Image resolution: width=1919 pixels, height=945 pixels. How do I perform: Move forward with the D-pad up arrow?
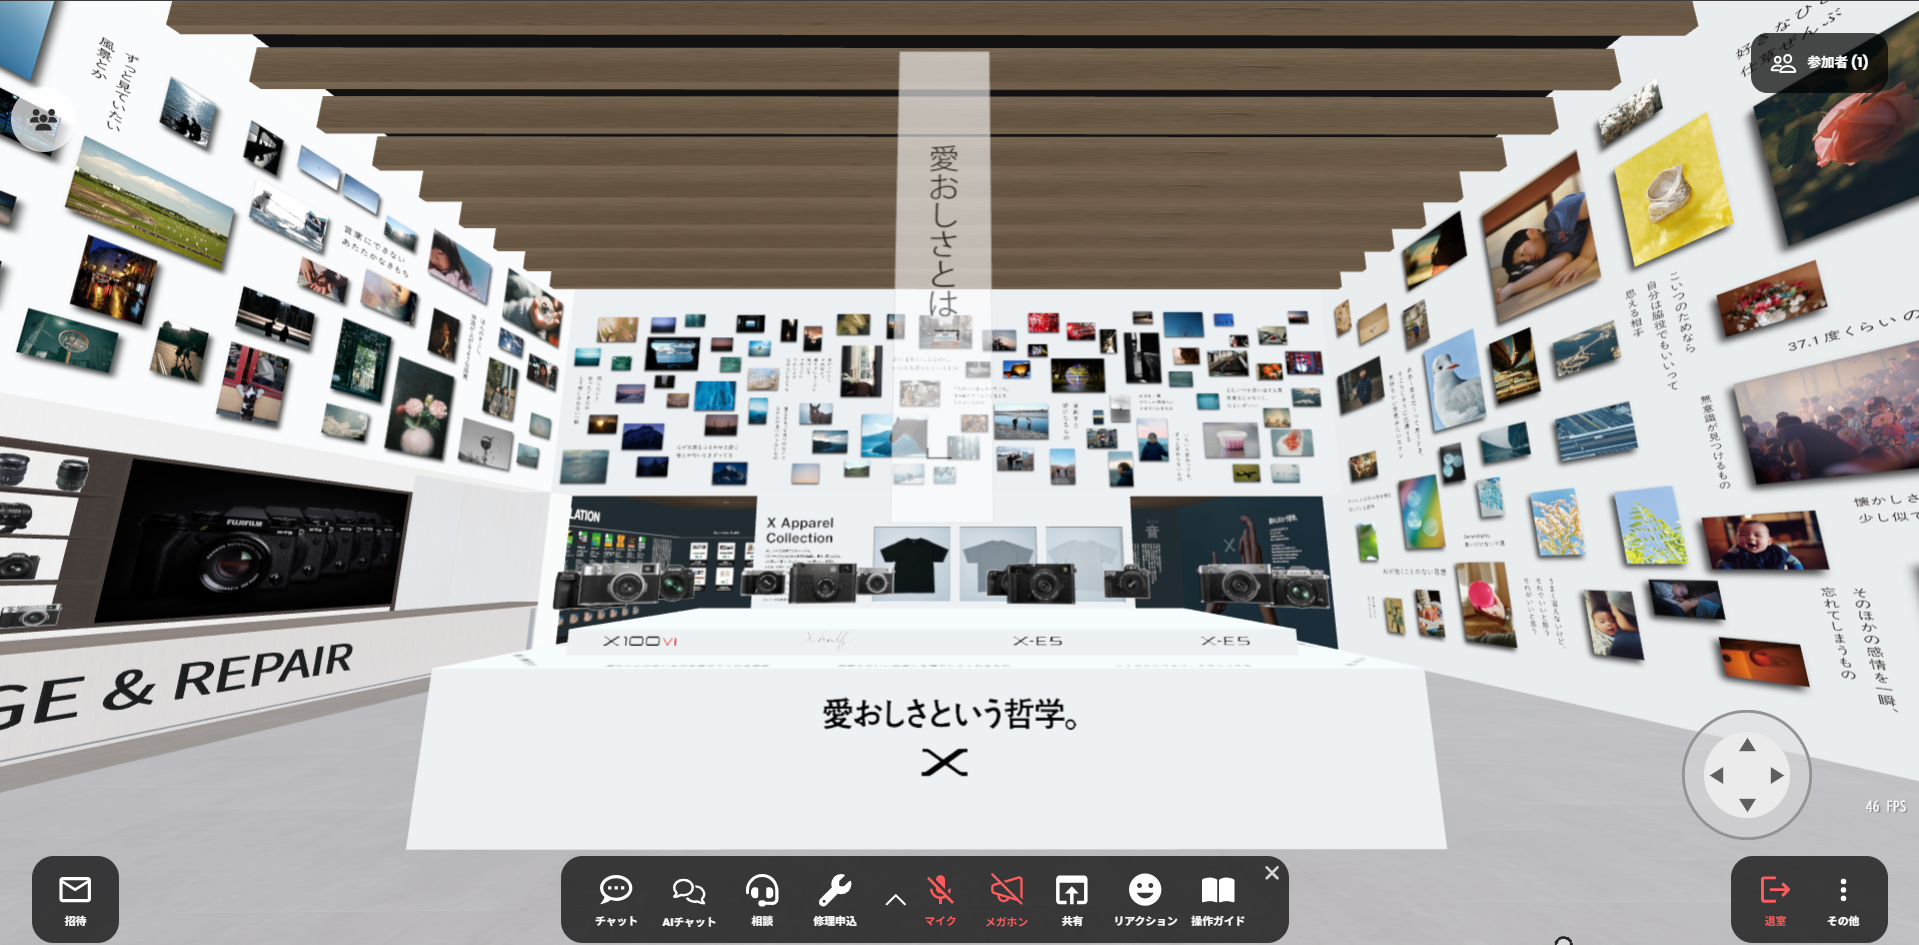(1747, 745)
